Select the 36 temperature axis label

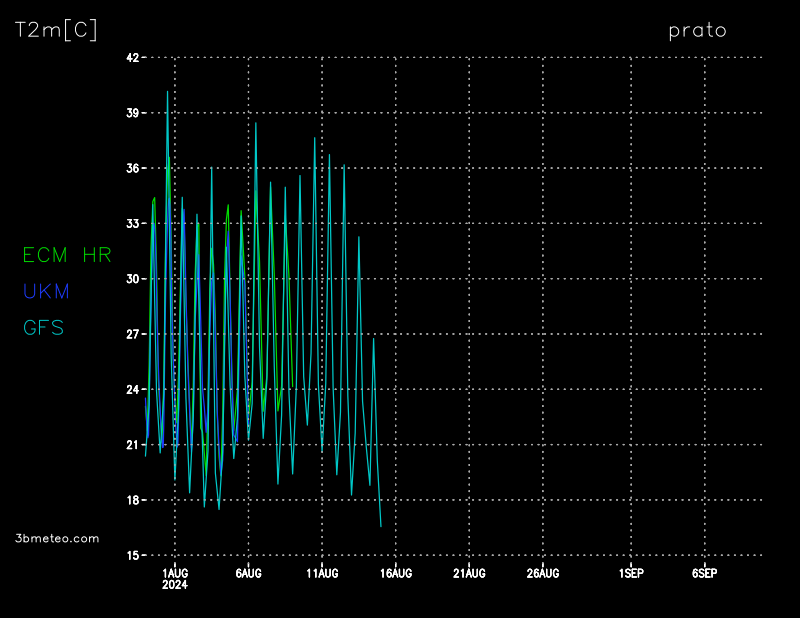click(131, 168)
